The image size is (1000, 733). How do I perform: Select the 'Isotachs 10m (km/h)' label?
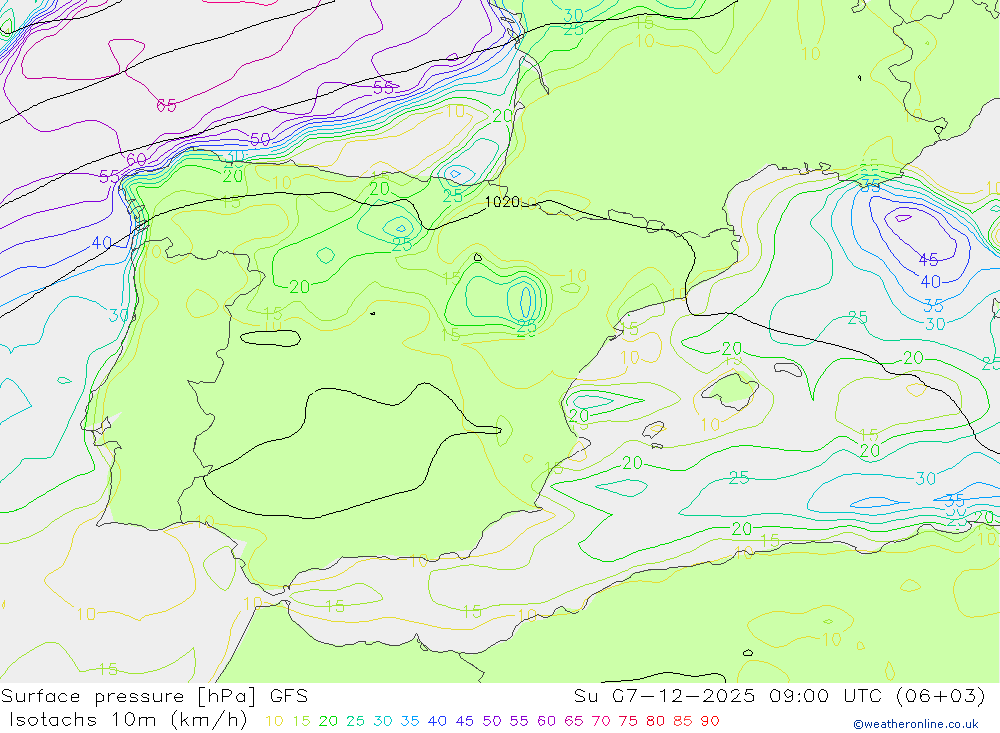pyautogui.click(x=128, y=720)
